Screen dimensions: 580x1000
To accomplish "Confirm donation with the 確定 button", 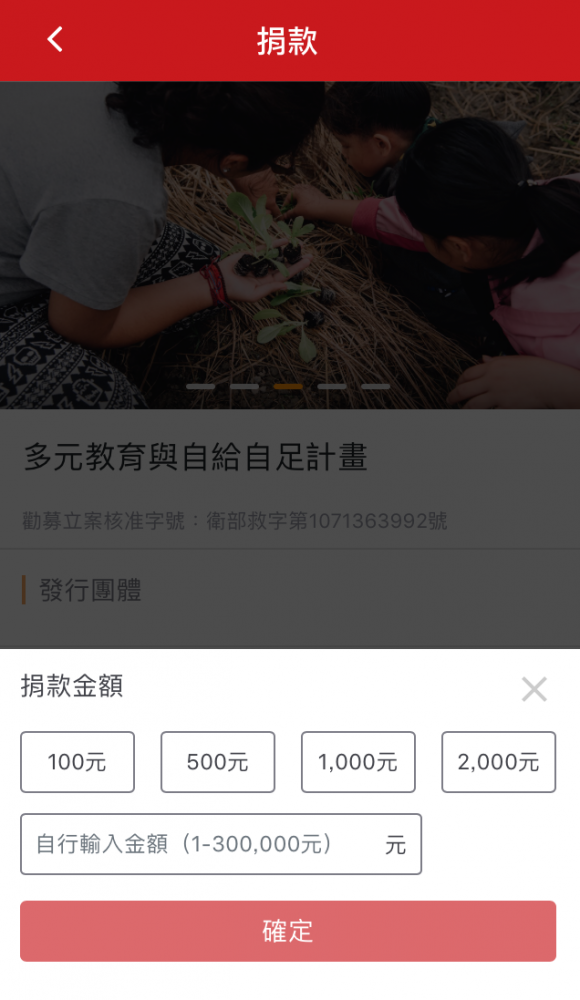I will [x=288, y=931].
